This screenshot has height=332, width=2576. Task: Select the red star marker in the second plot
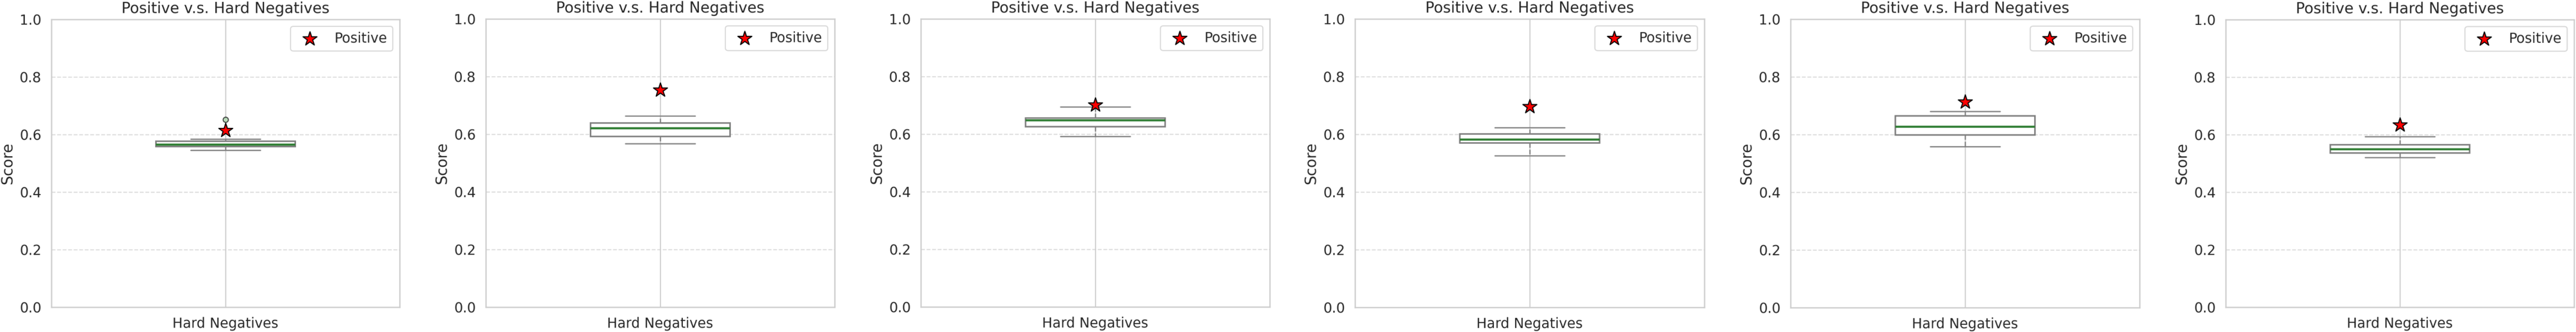pos(660,90)
